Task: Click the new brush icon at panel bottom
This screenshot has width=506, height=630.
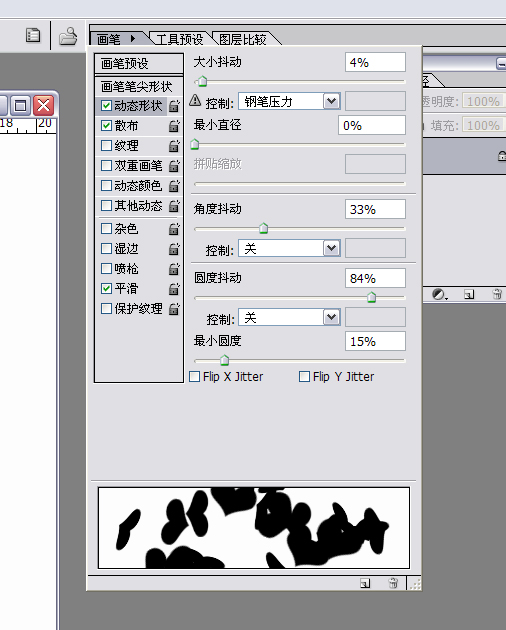Action: pos(365,583)
